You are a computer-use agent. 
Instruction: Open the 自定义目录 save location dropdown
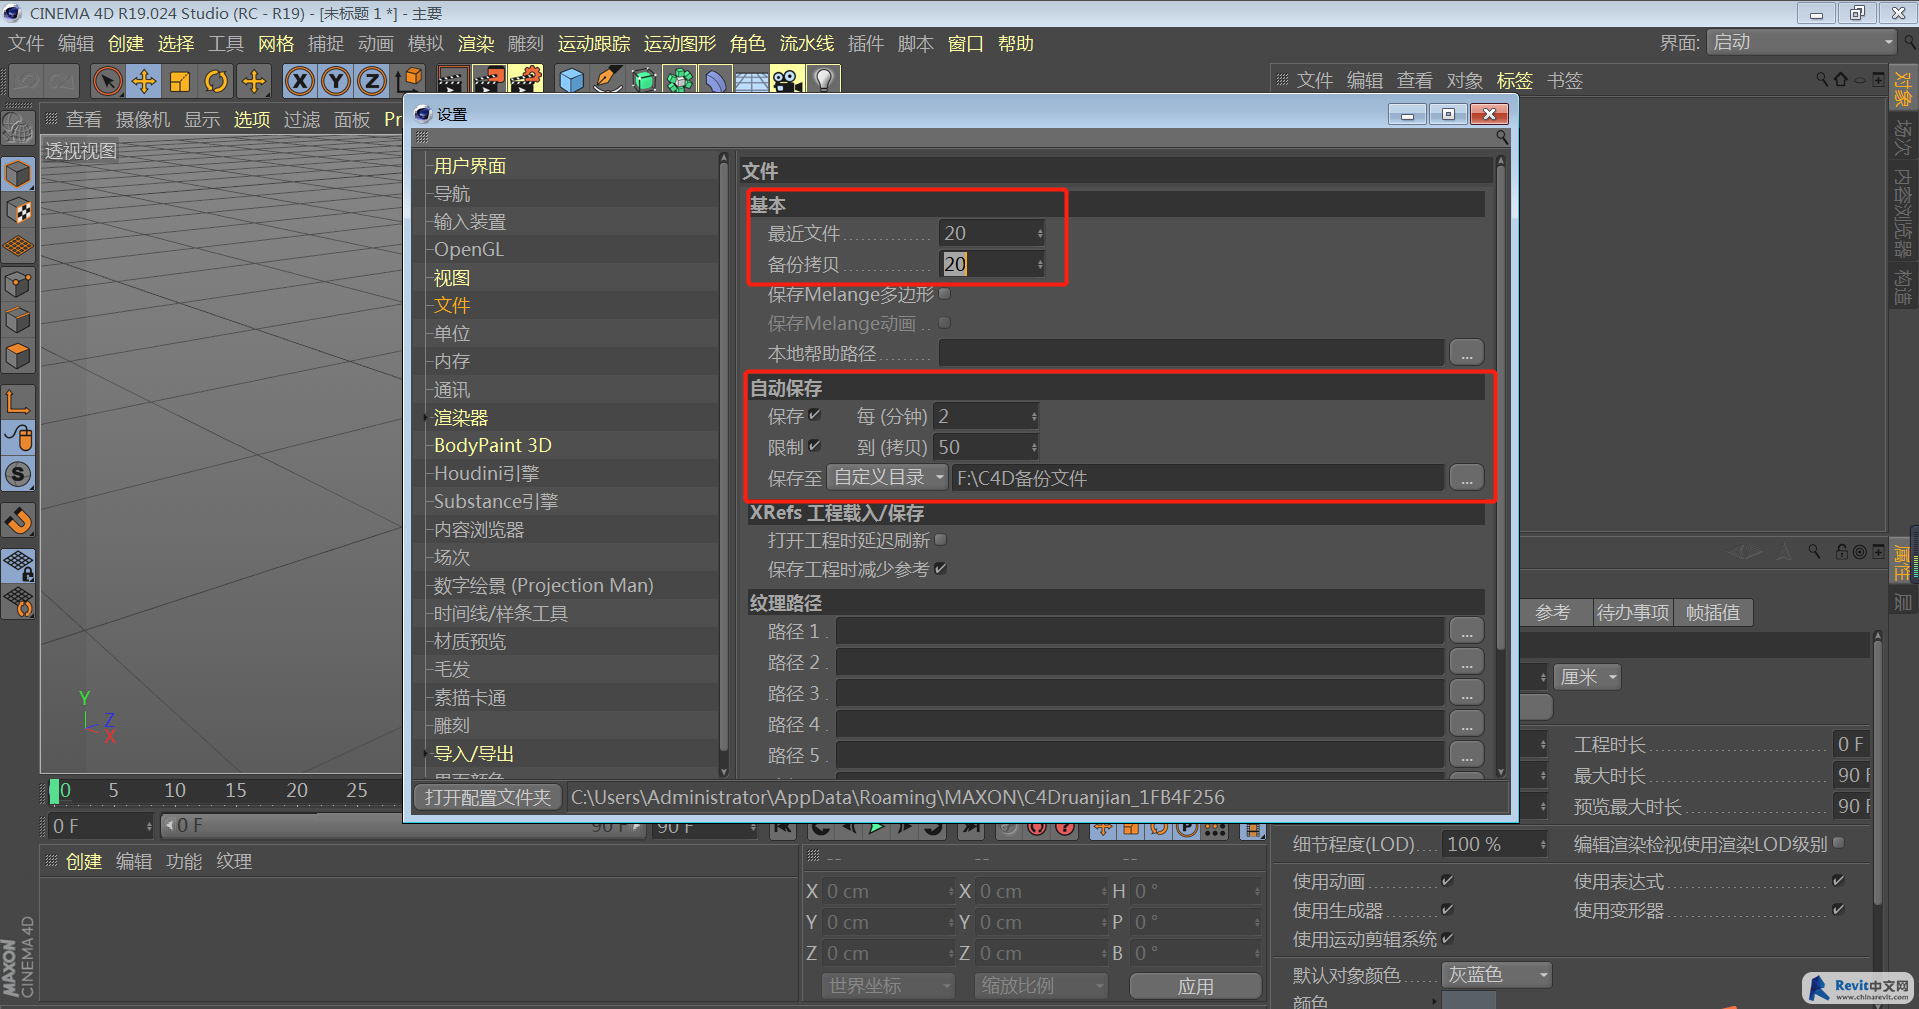coord(888,477)
